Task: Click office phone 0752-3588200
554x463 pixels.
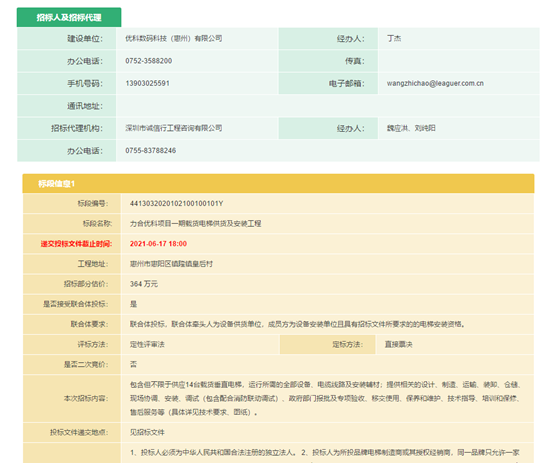Action: [x=148, y=61]
